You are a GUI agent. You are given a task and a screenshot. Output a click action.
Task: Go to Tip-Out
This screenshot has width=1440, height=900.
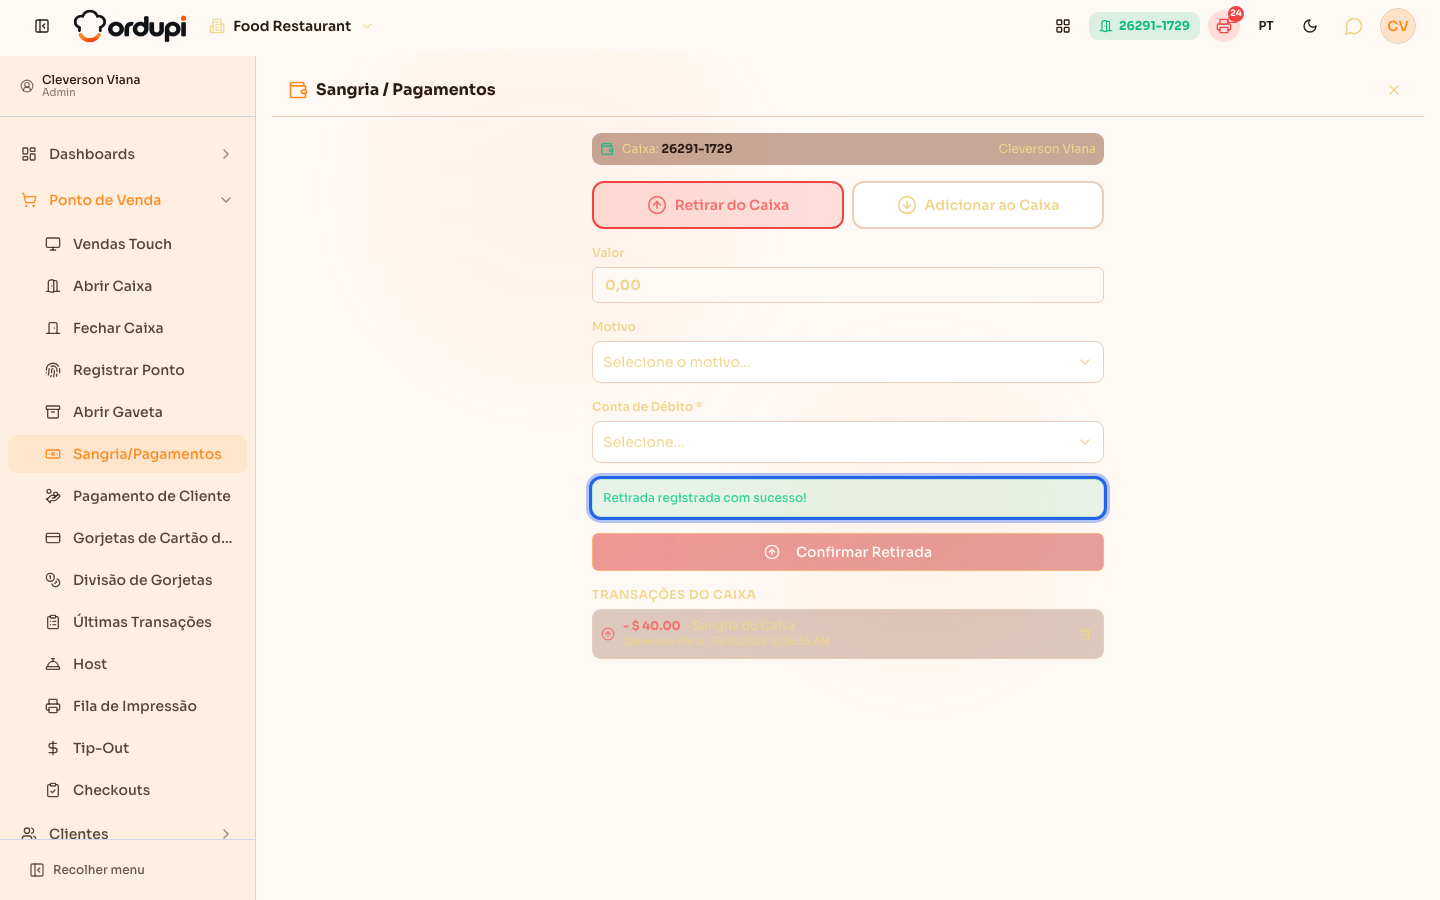127,748
